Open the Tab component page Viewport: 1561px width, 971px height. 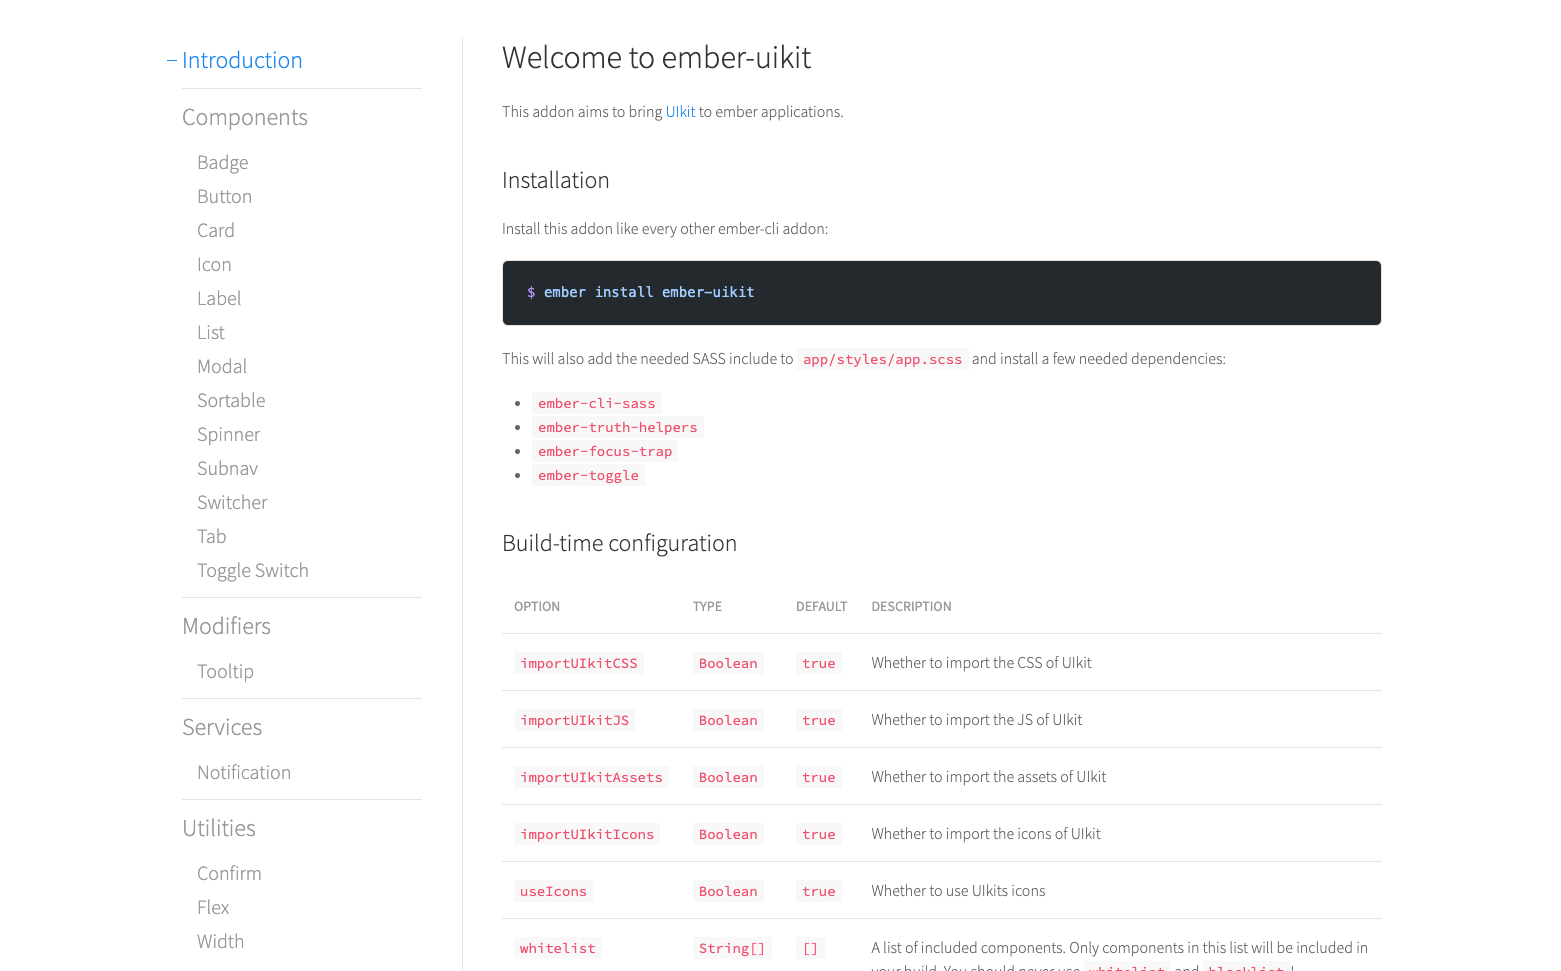coord(211,536)
